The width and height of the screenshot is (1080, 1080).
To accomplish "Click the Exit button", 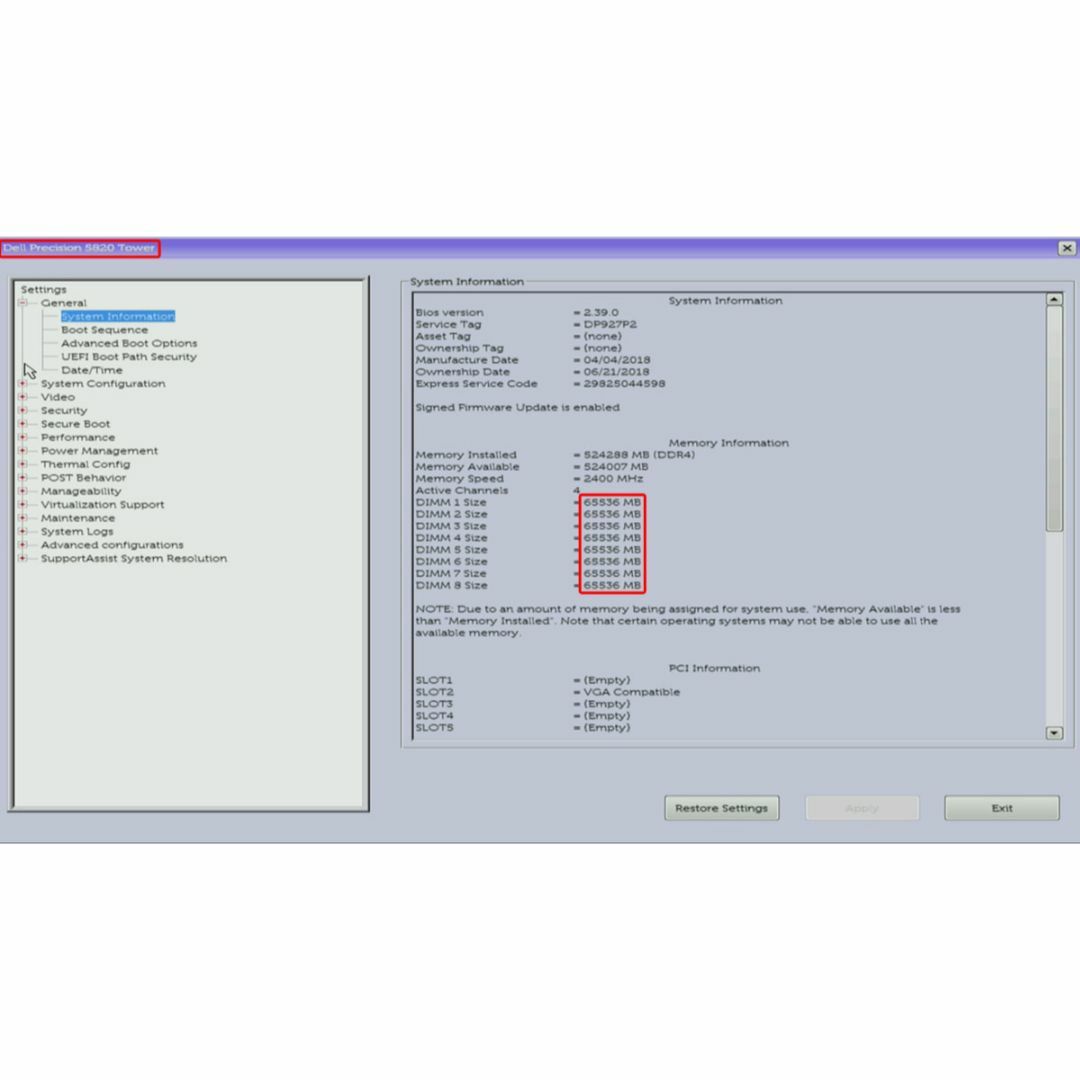I will [1001, 808].
